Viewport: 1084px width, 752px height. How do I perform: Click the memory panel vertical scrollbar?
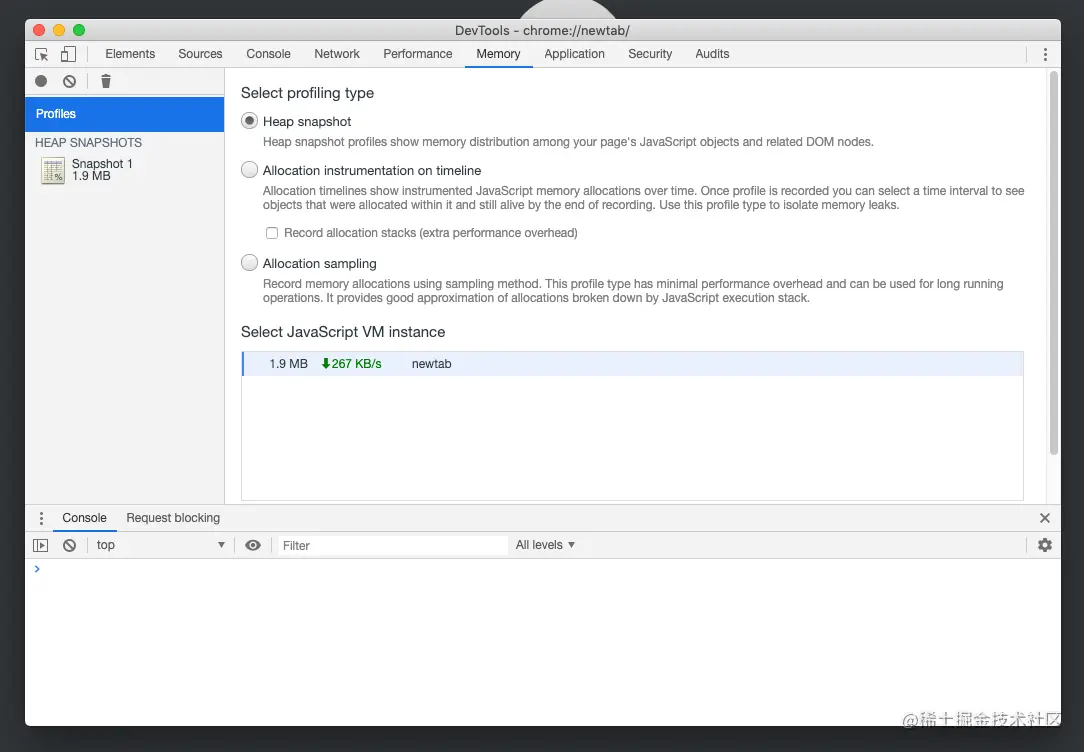pos(1054,263)
